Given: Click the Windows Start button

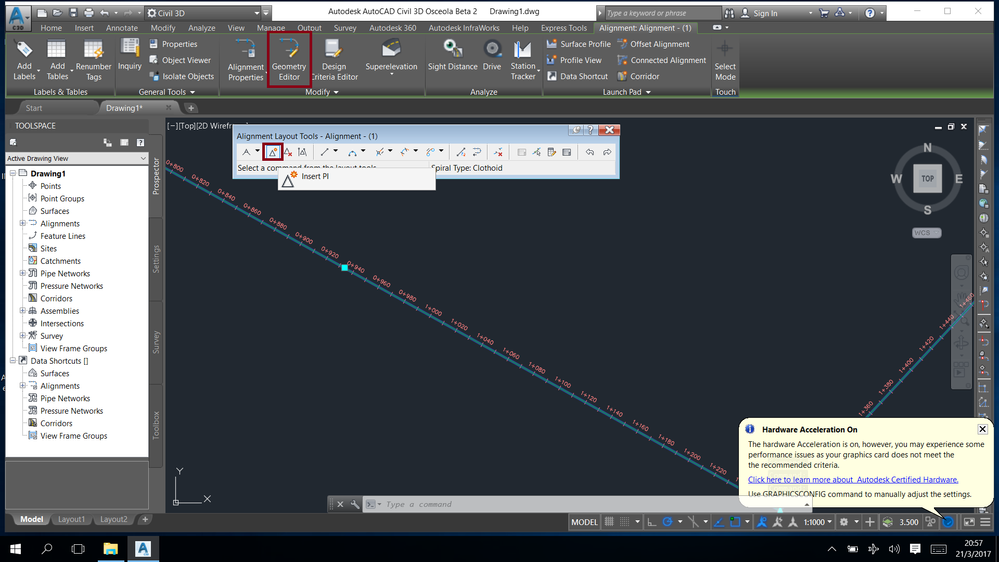Looking at the screenshot, I should coord(15,549).
